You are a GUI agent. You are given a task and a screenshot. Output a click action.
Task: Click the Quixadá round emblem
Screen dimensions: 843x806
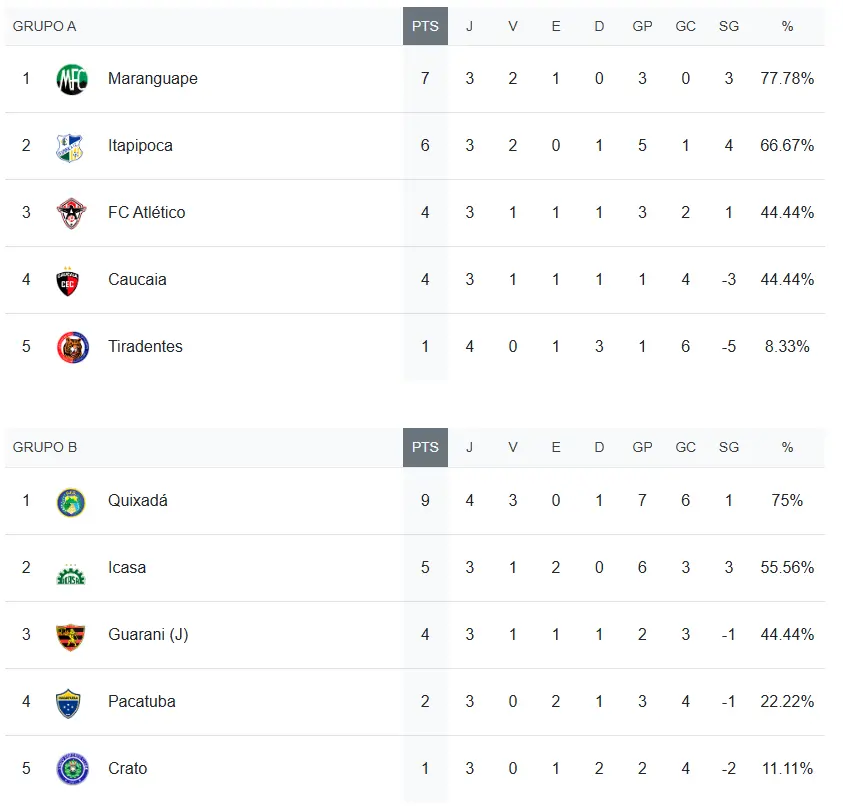(72, 501)
